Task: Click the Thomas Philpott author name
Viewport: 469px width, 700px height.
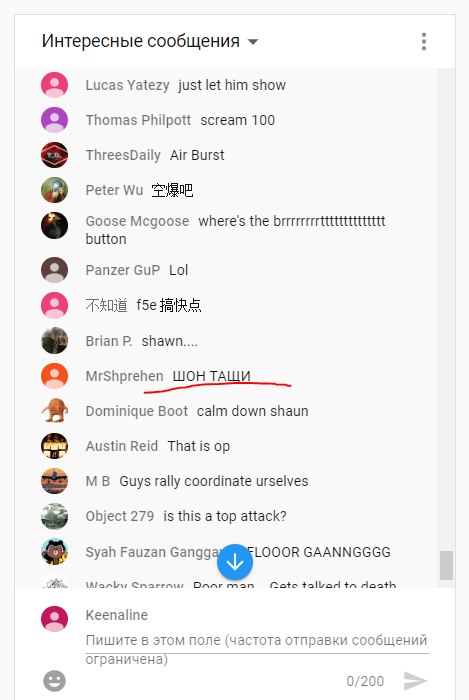Action: point(138,120)
